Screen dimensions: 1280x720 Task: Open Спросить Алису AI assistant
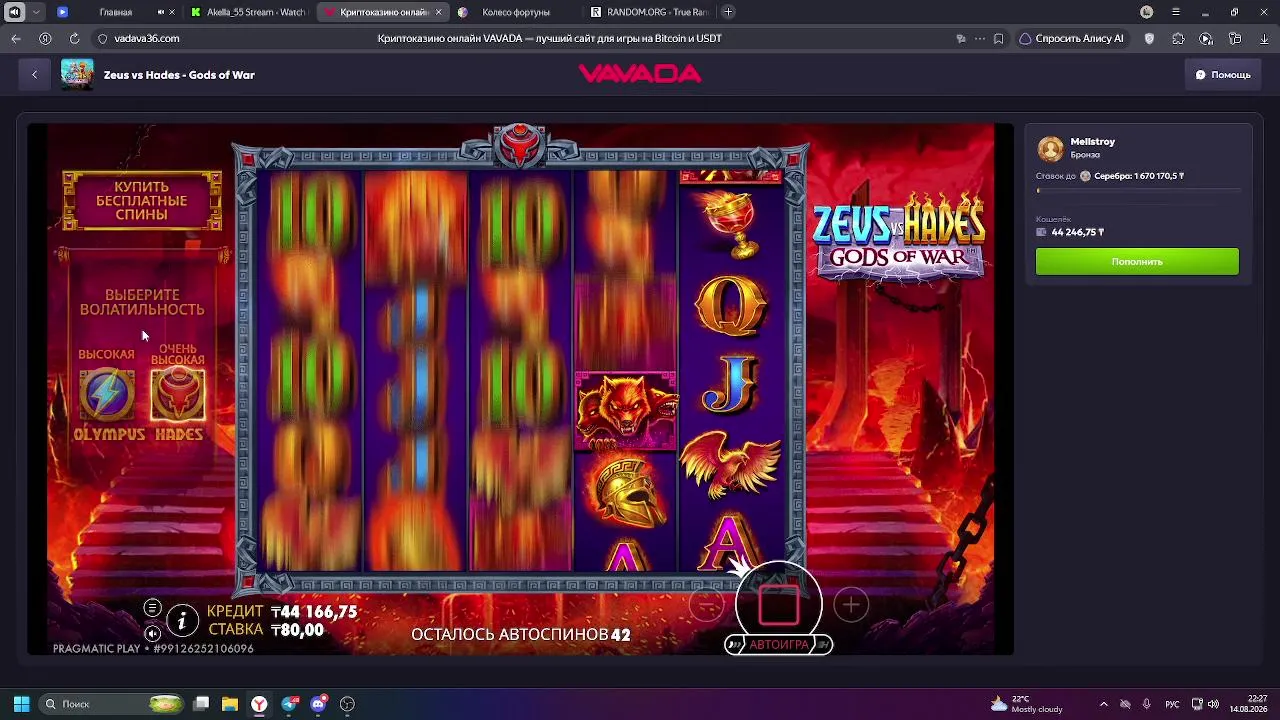[x=1071, y=38]
